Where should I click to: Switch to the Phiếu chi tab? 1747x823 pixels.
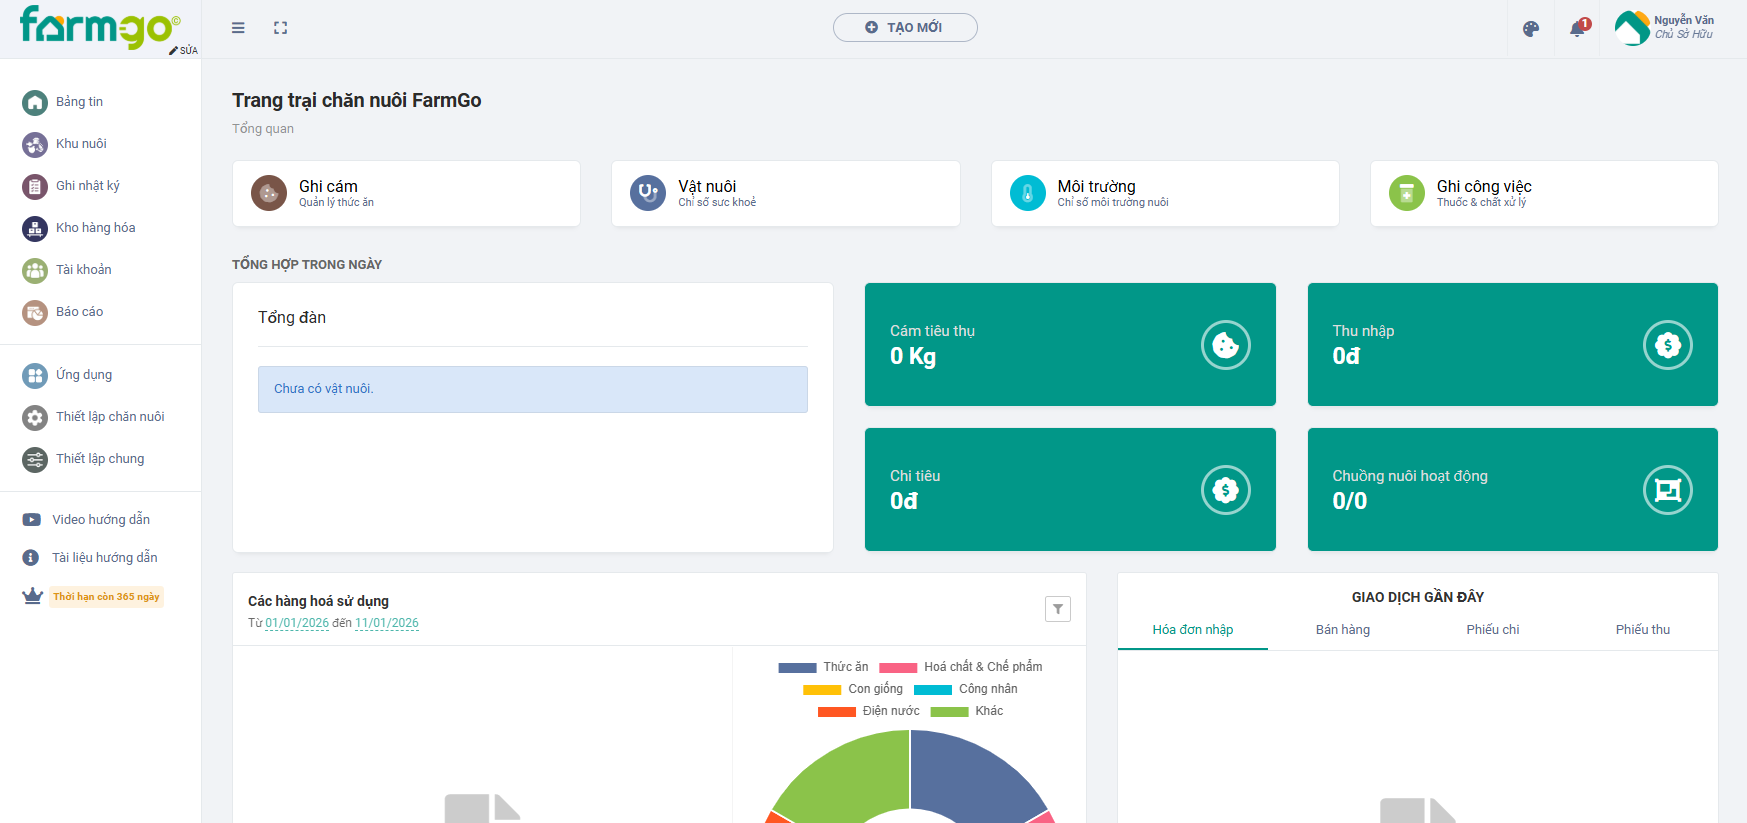pos(1492,630)
